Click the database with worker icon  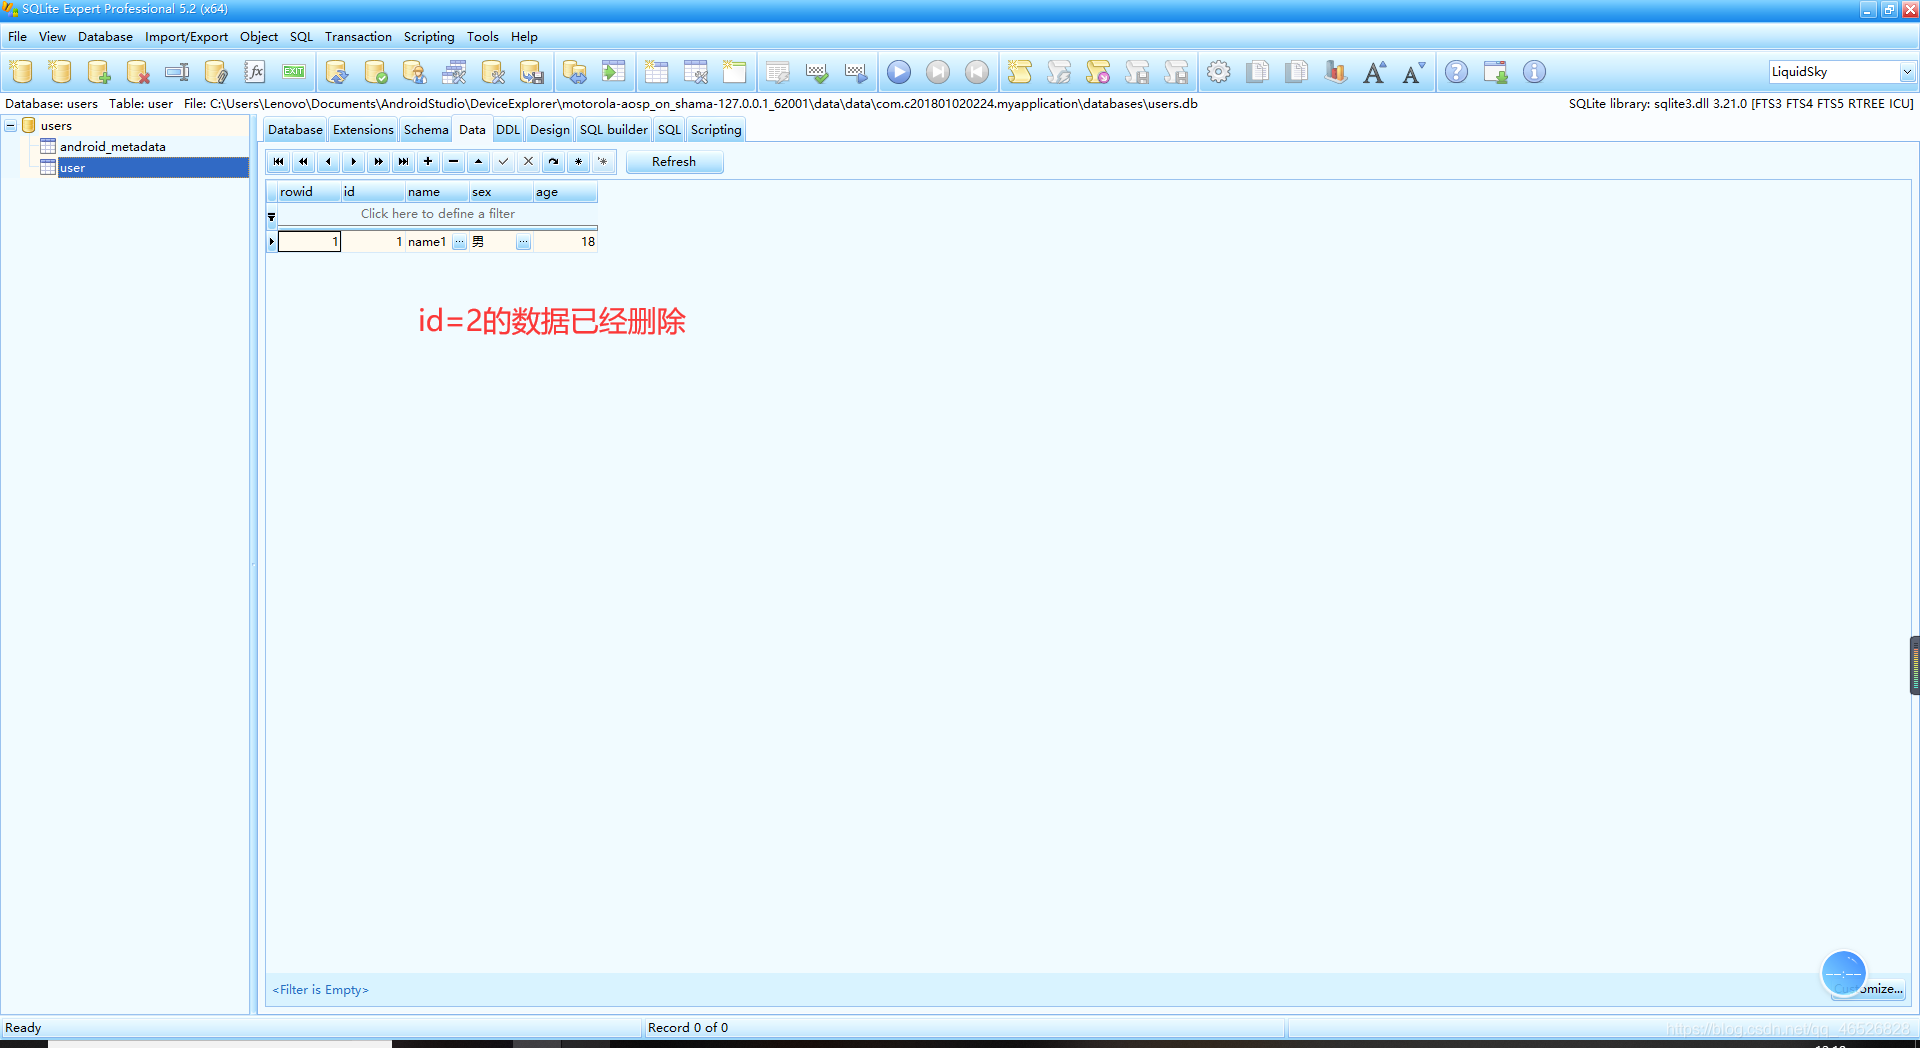click(x=415, y=72)
